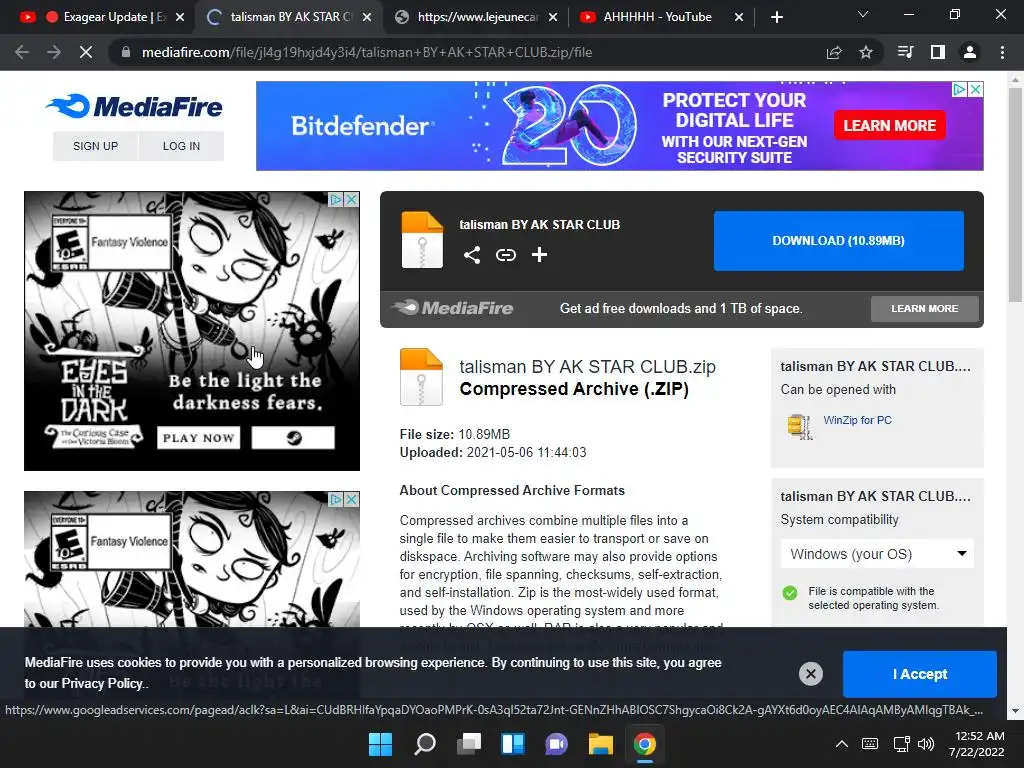Show hidden icons in system tray
The image size is (1024, 768).
842,744
